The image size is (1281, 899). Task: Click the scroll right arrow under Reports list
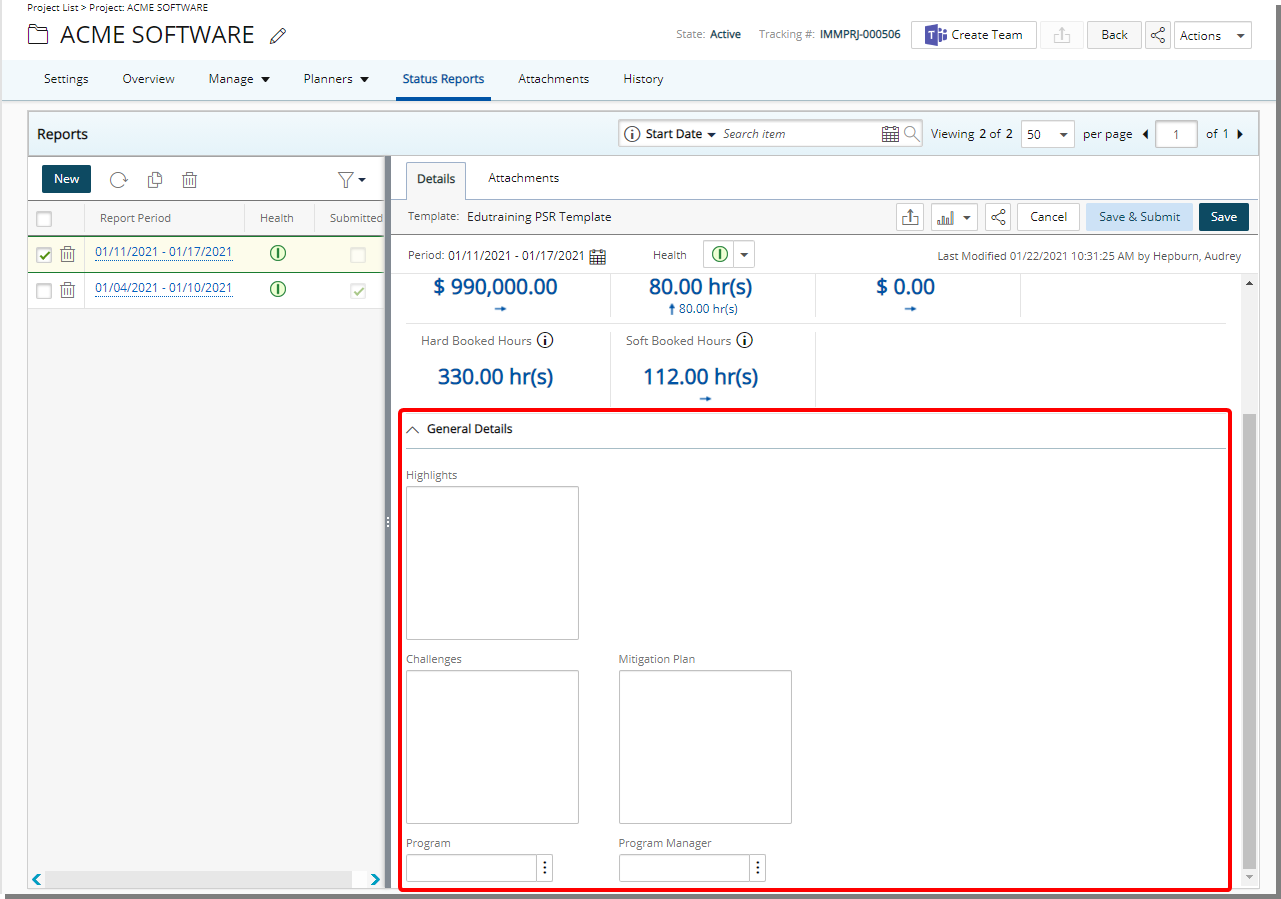tap(375, 880)
